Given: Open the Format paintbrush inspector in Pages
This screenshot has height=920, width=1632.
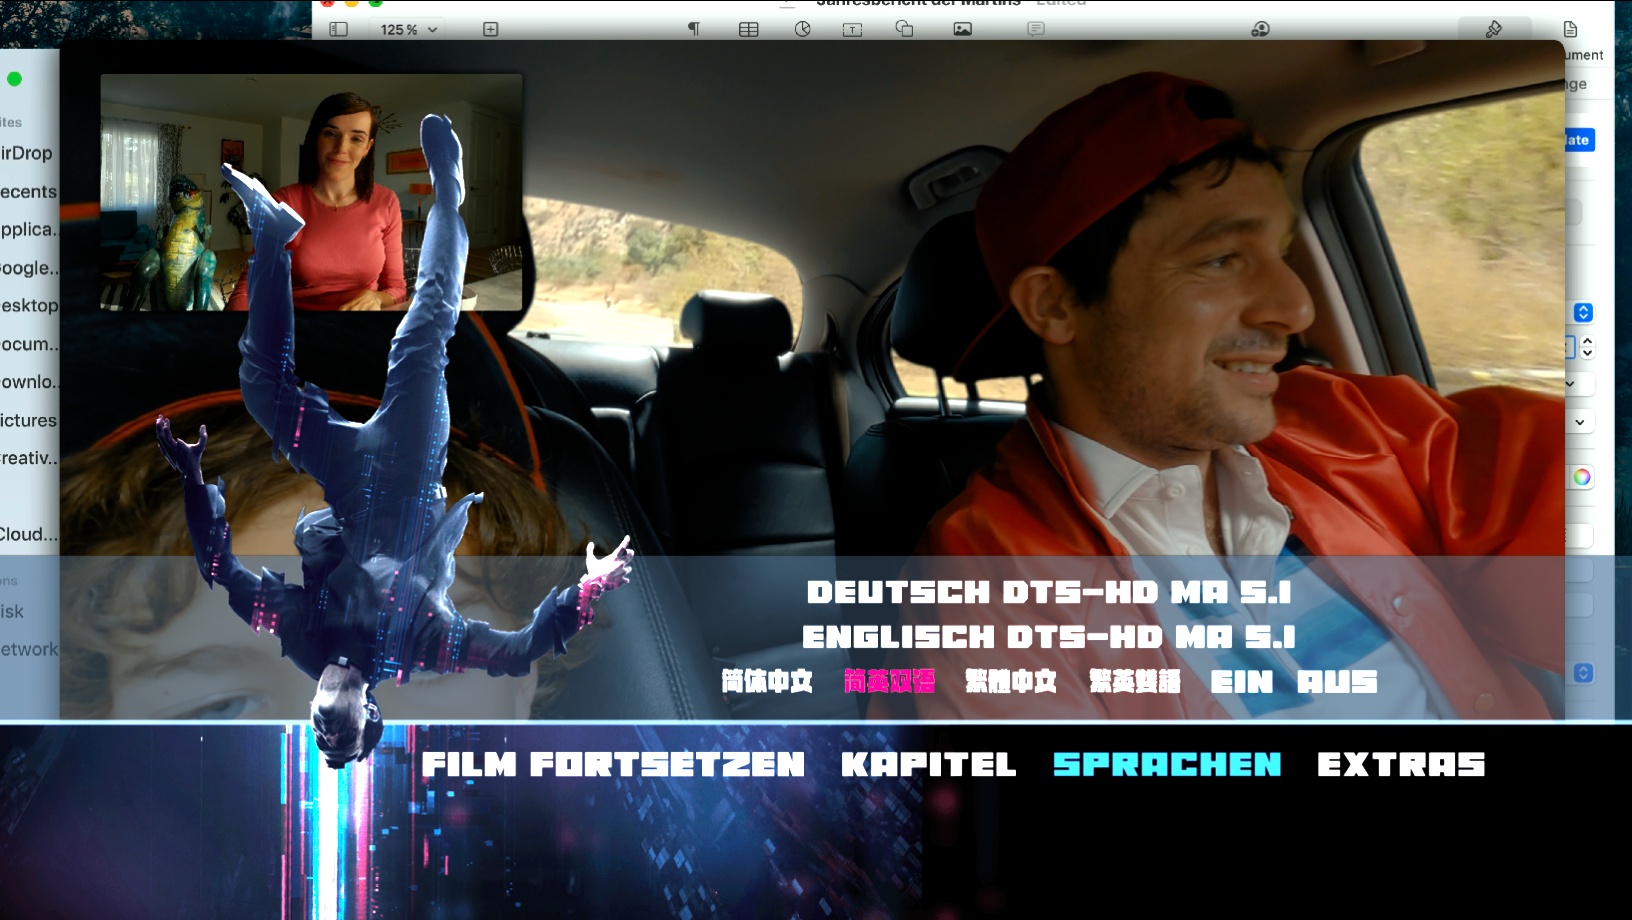Looking at the screenshot, I should 1494,29.
